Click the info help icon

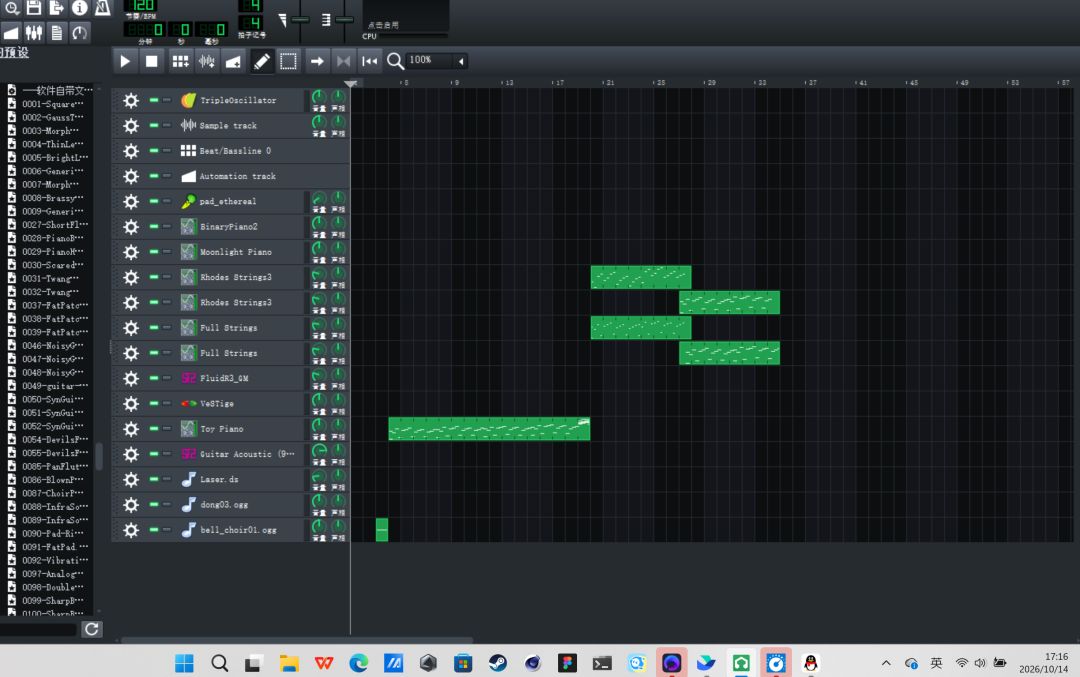[x=80, y=8]
